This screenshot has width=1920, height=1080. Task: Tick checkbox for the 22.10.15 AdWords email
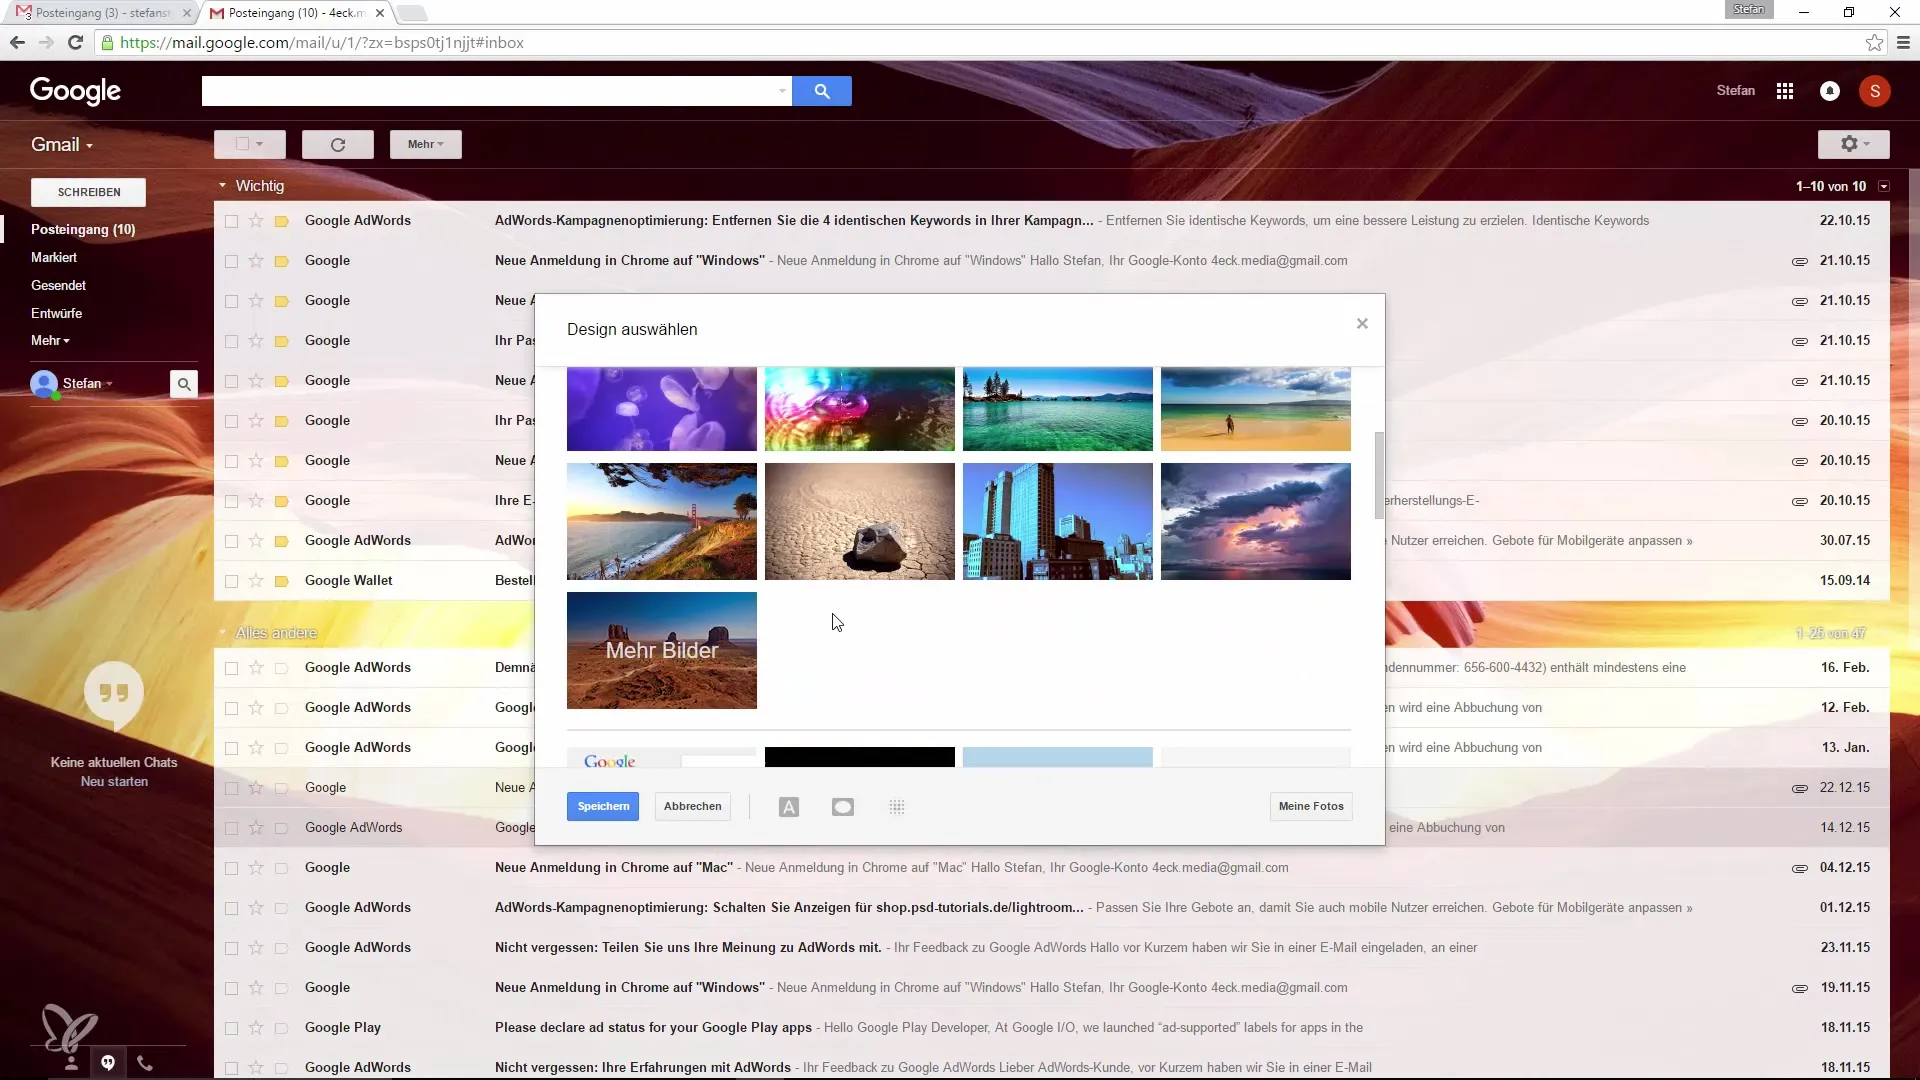point(231,221)
